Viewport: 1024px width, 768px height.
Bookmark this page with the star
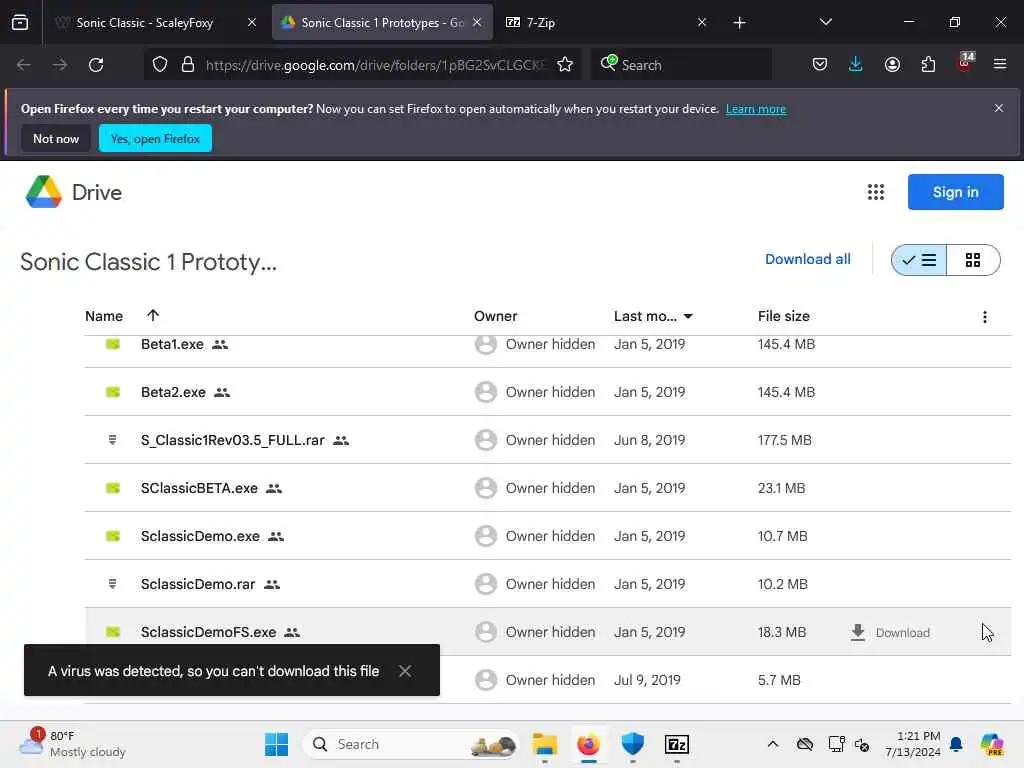click(x=565, y=65)
